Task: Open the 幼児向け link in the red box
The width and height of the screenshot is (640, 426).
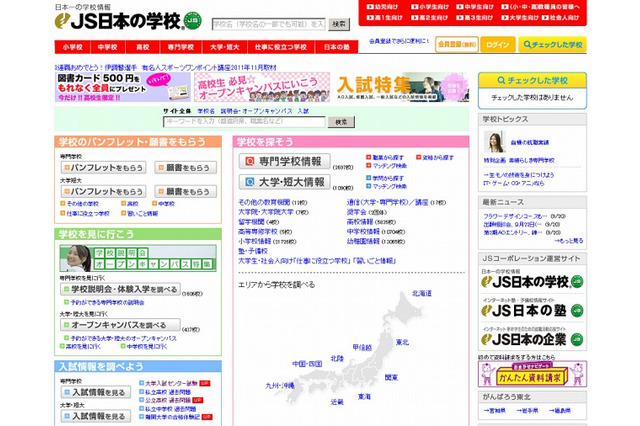Action: coord(382,7)
